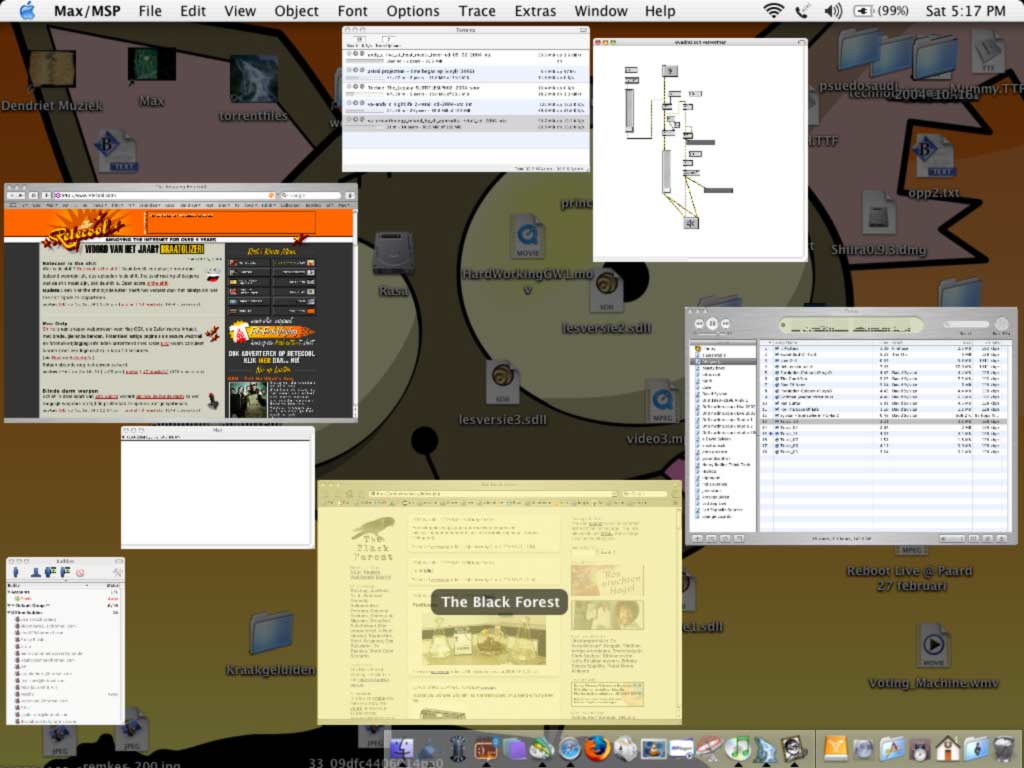Image resolution: width=1024 pixels, height=768 pixels.
Task: Click the iTunes search field
Action: tap(967, 324)
